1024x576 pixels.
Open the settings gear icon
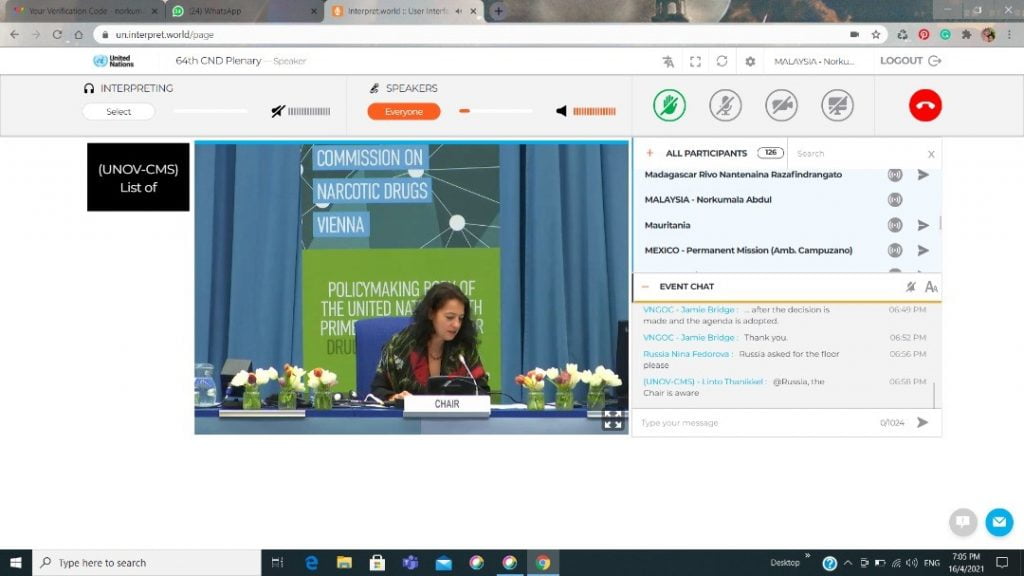click(x=750, y=61)
